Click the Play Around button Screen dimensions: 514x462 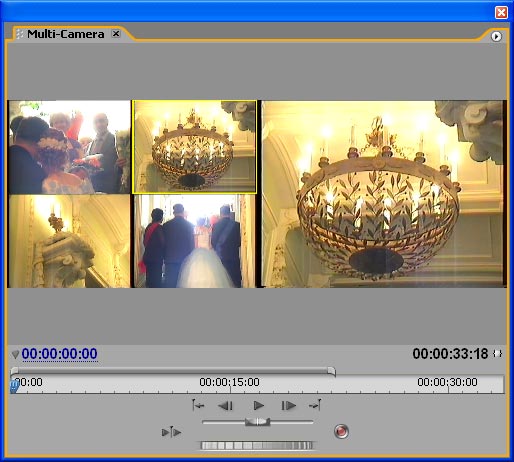171,432
